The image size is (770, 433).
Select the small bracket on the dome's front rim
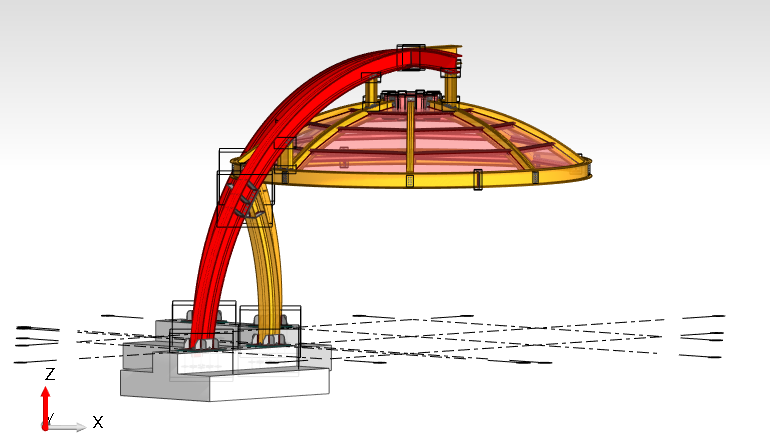tap(477, 180)
